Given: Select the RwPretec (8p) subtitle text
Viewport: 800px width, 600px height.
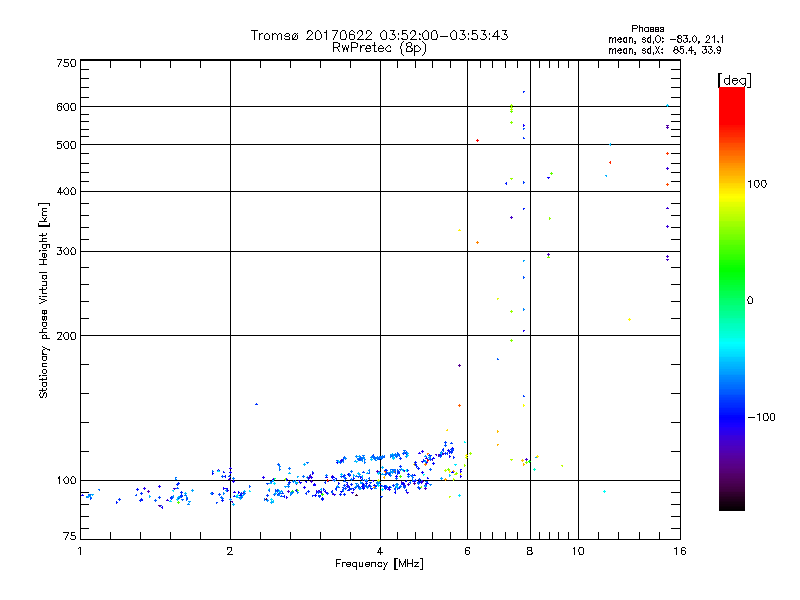Looking at the screenshot, I should 379,47.
